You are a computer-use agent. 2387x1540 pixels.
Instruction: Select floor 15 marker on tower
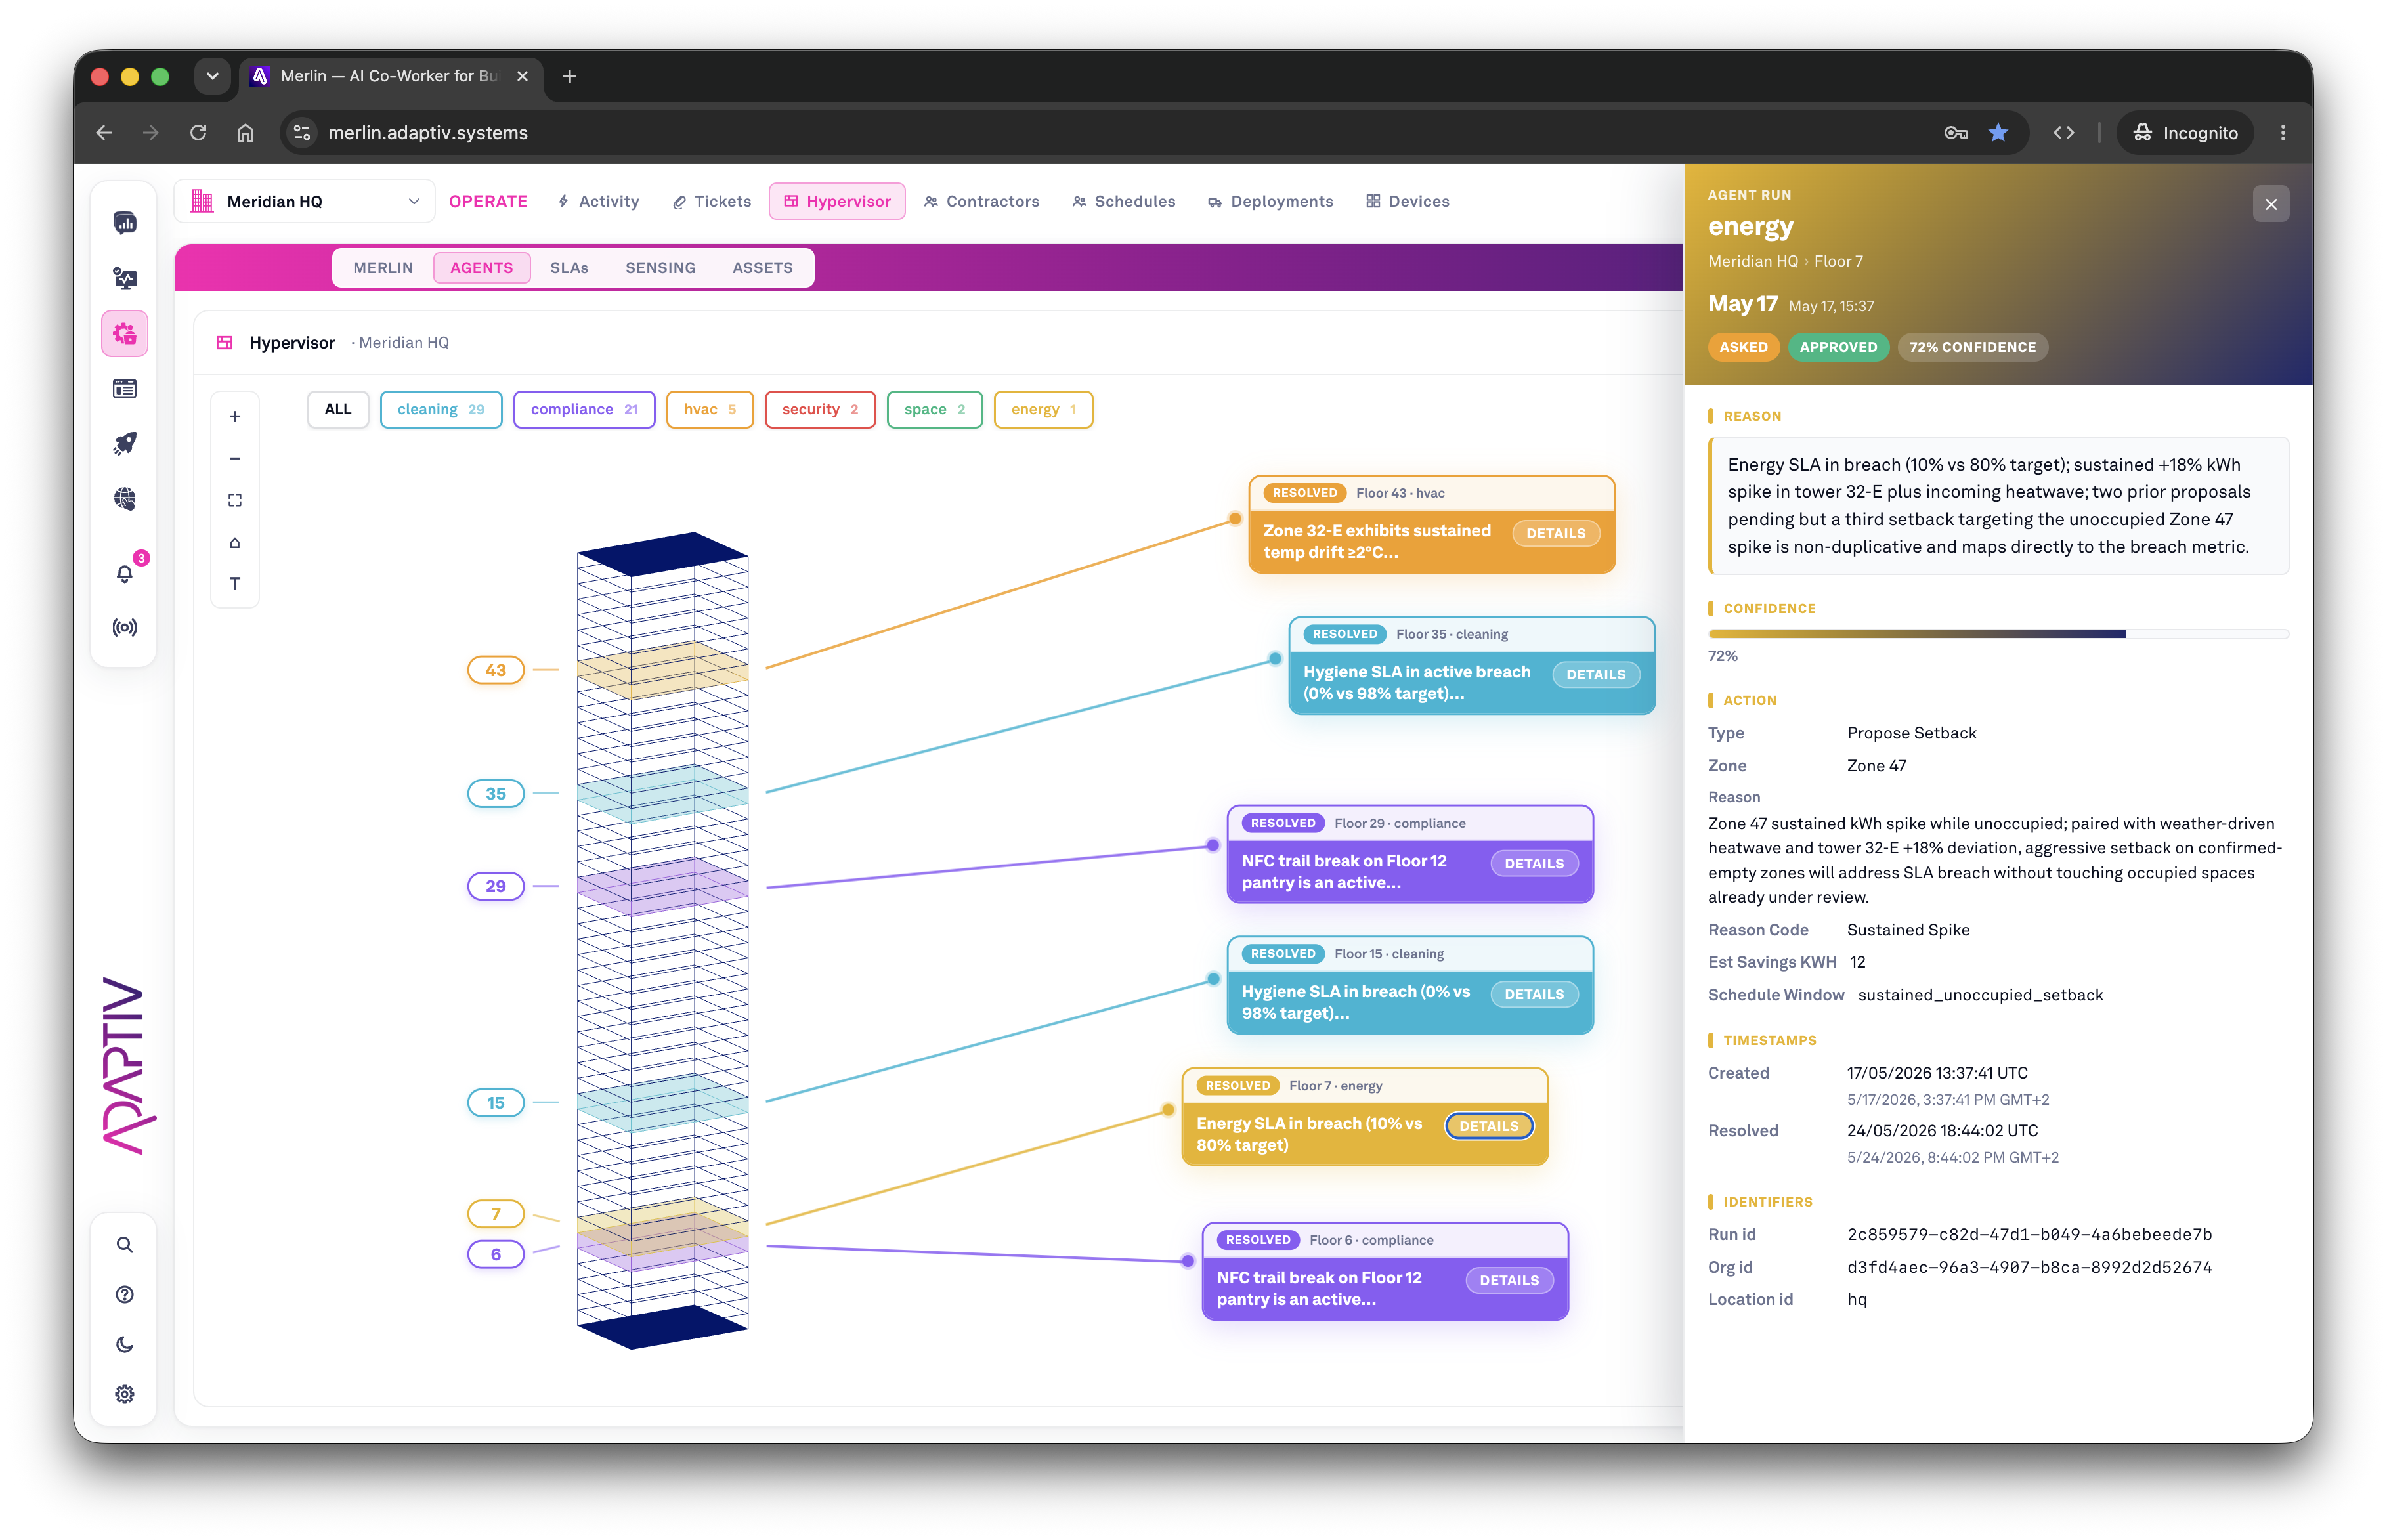tap(496, 1102)
